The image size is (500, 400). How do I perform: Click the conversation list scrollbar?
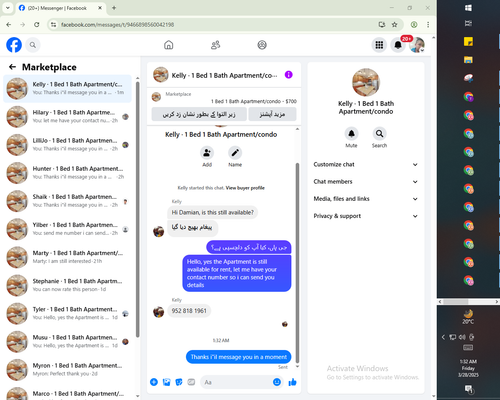pyautogui.click(x=137, y=208)
